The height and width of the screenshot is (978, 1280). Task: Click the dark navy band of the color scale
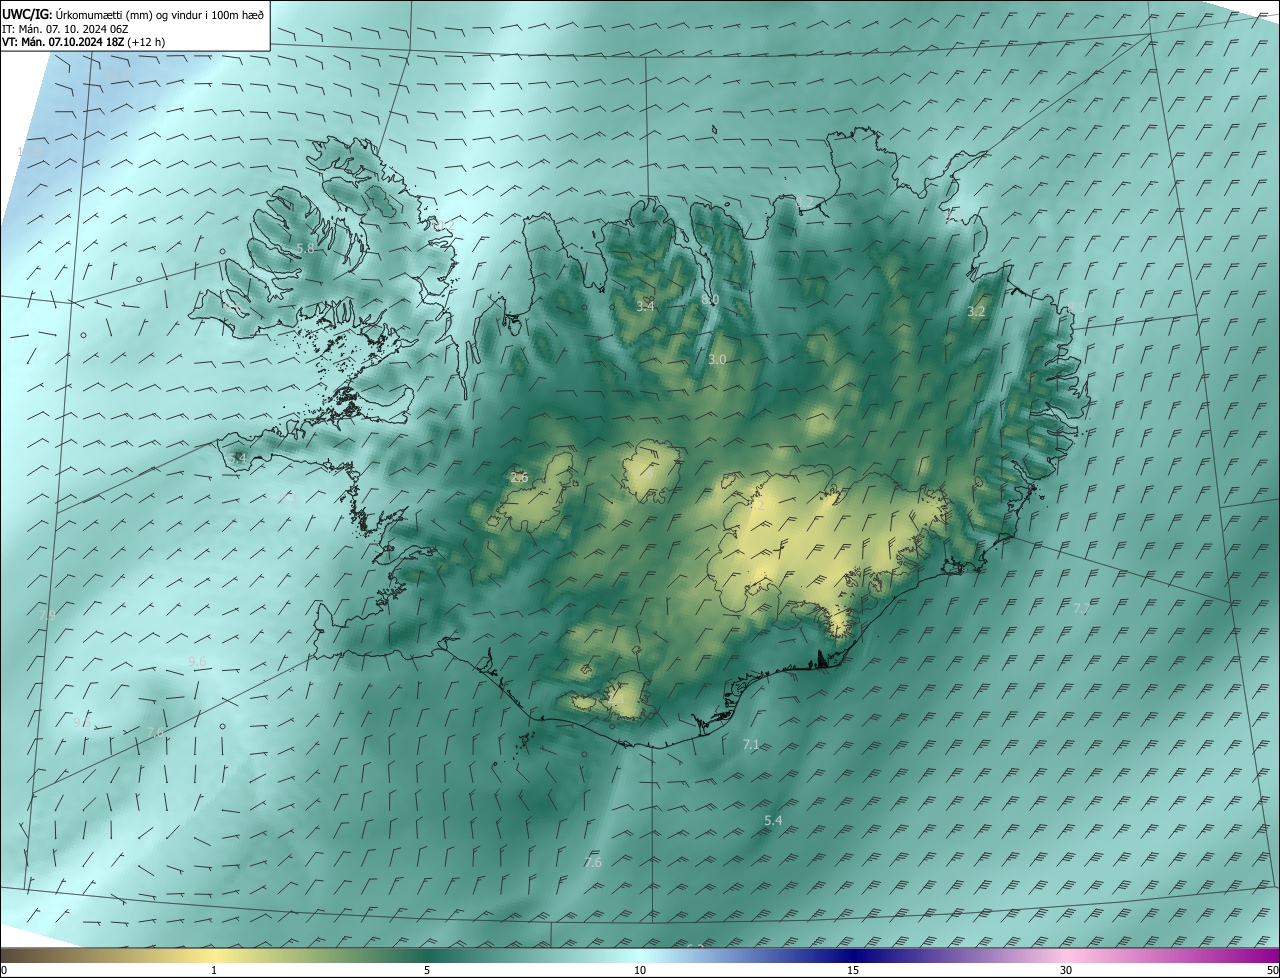tap(853, 955)
